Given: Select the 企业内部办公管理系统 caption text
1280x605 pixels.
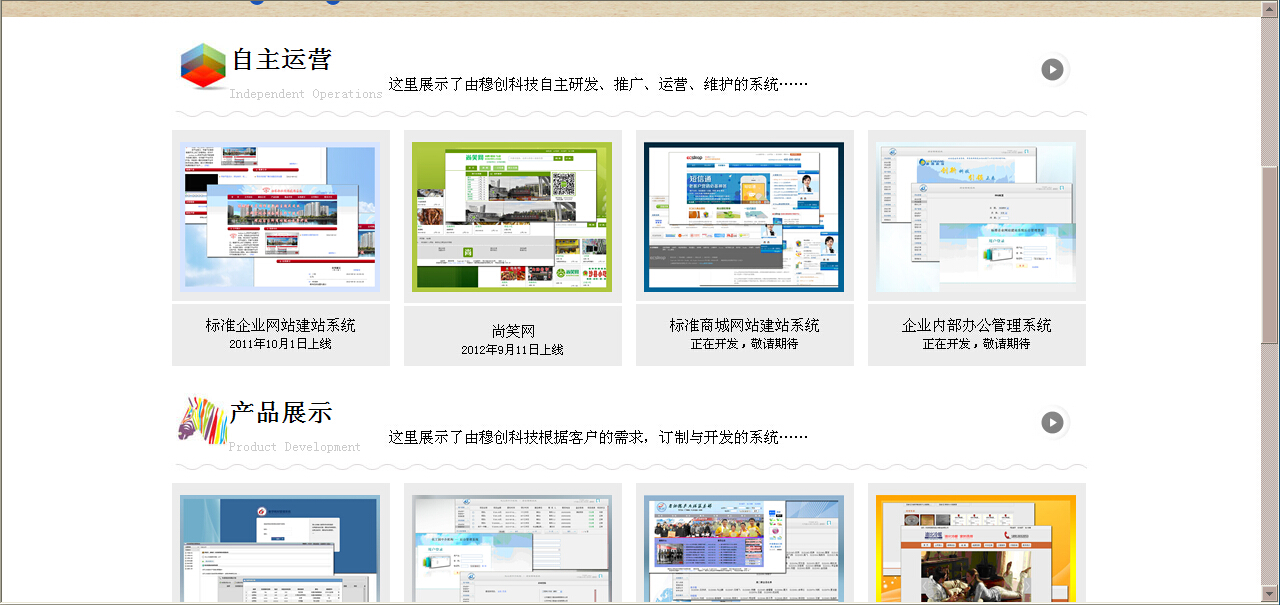Looking at the screenshot, I should 976,325.
